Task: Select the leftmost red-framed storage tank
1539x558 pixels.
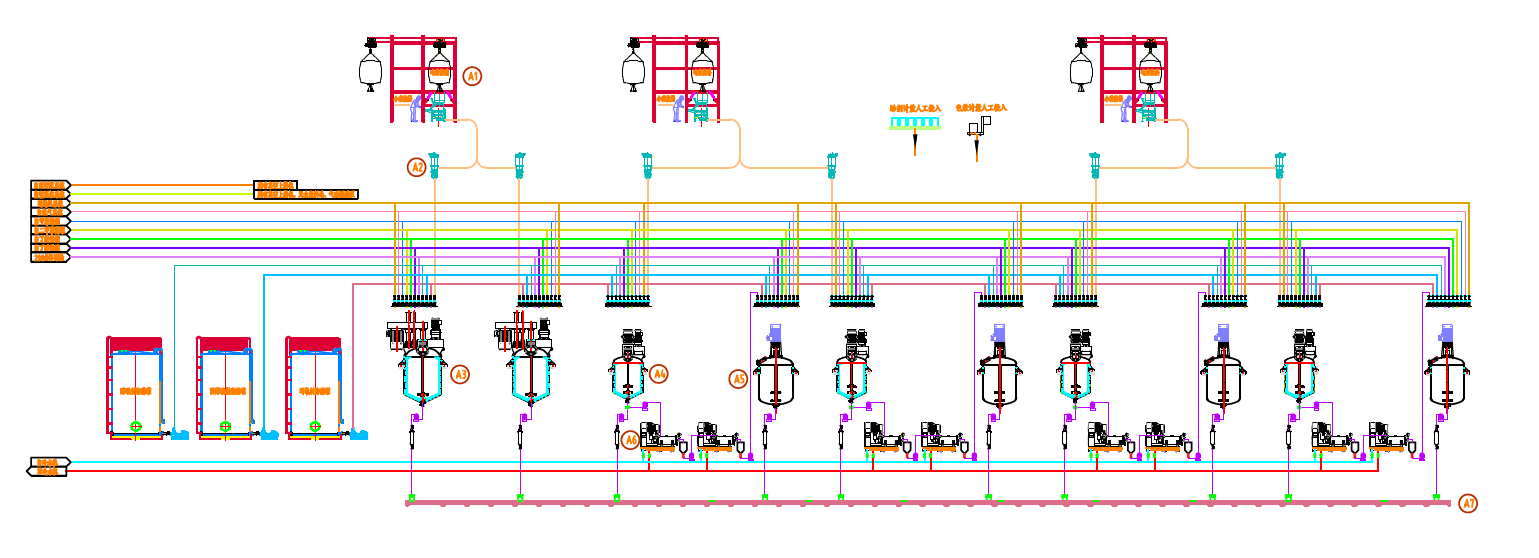Action: [x=135, y=387]
